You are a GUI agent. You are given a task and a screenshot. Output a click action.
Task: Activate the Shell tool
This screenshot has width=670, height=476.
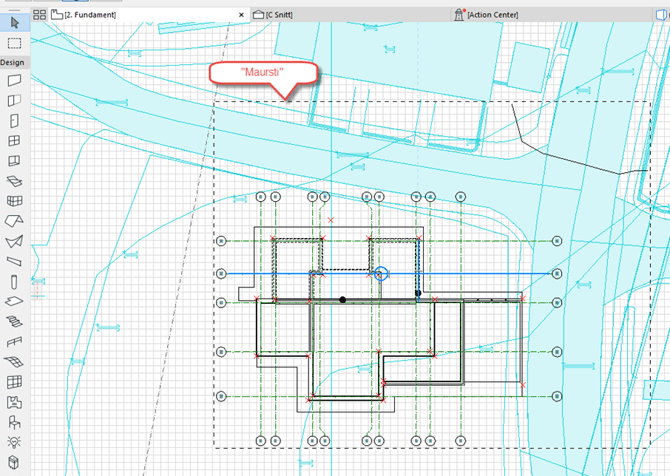14,241
